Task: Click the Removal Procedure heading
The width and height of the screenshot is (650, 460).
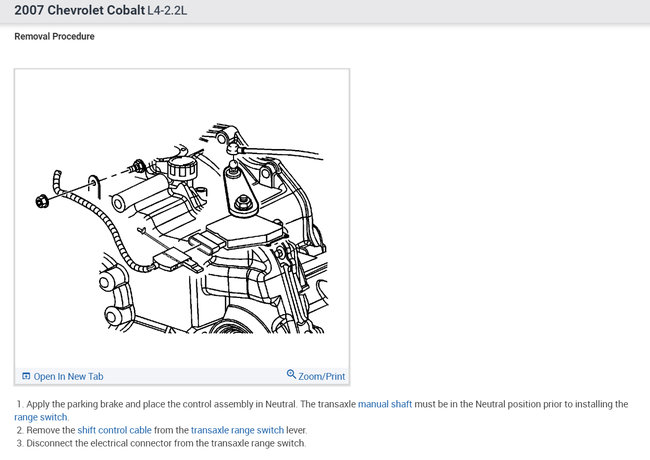Action: 54,36
